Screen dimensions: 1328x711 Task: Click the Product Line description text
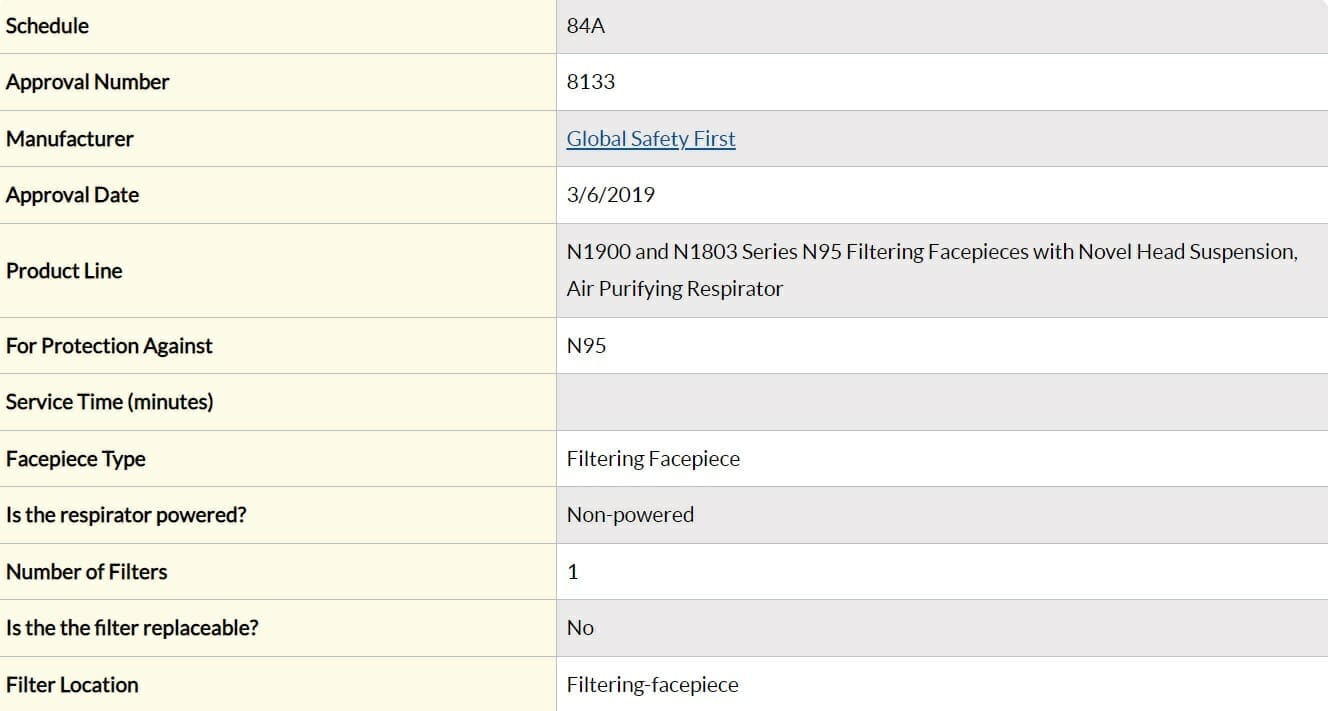click(932, 270)
